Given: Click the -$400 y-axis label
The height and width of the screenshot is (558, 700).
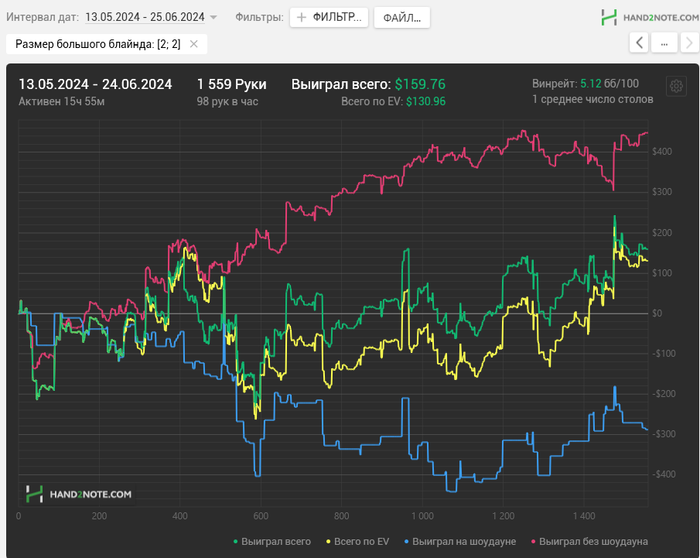Looking at the screenshot, I should point(662,474).
